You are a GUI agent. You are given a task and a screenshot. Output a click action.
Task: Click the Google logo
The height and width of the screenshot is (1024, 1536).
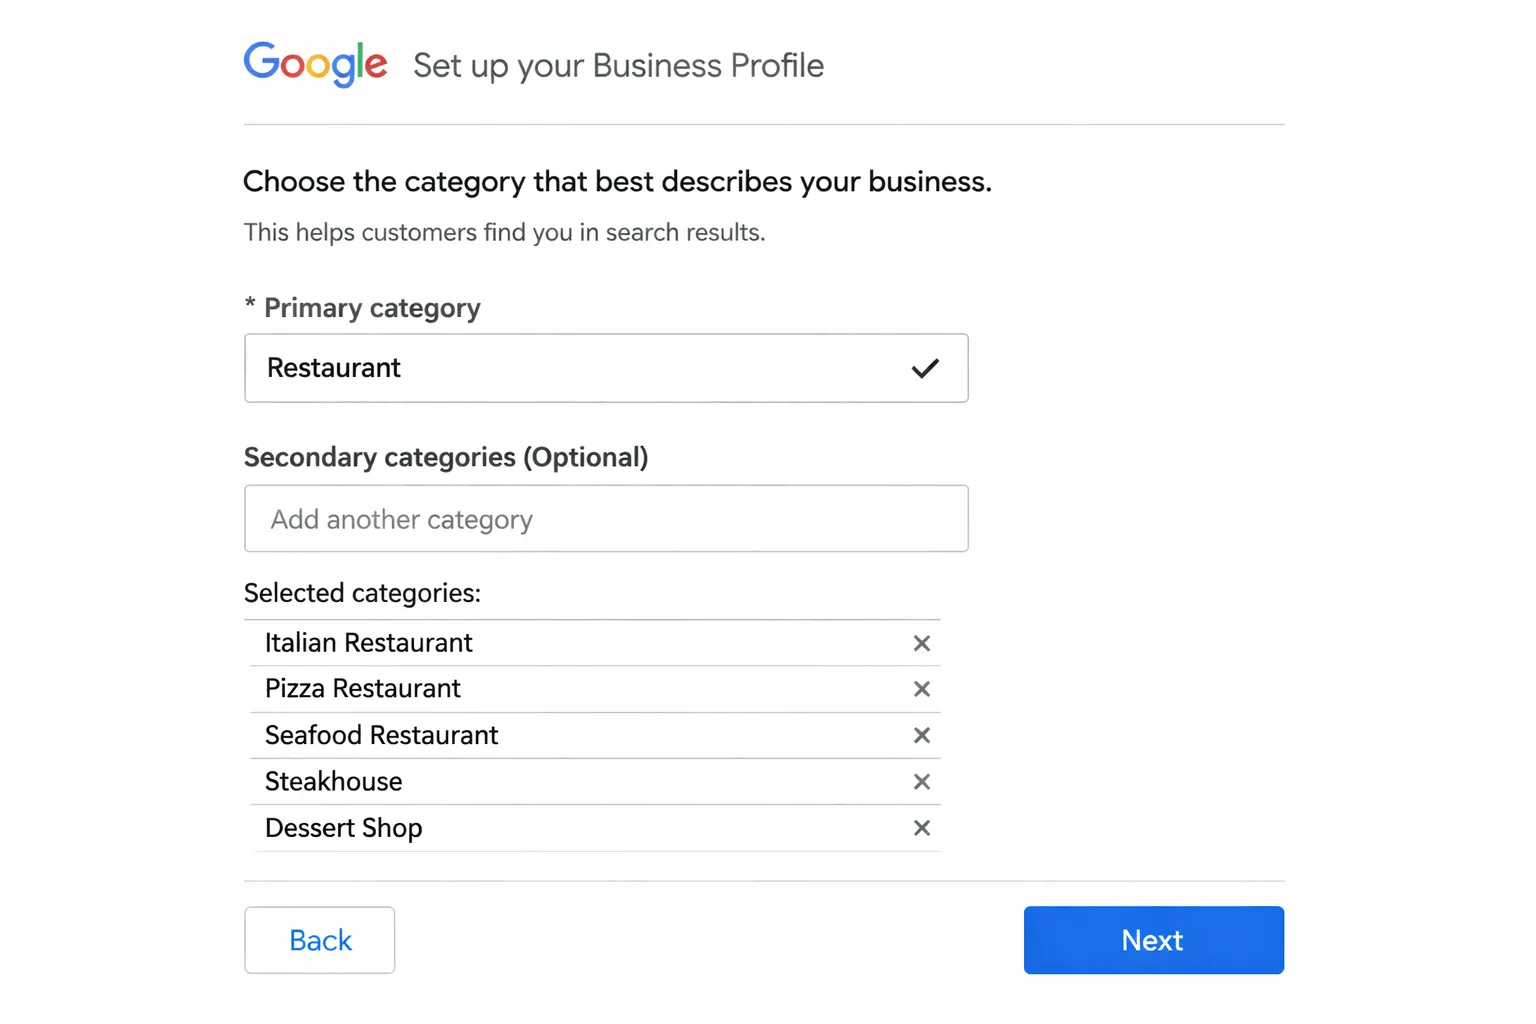316,64
